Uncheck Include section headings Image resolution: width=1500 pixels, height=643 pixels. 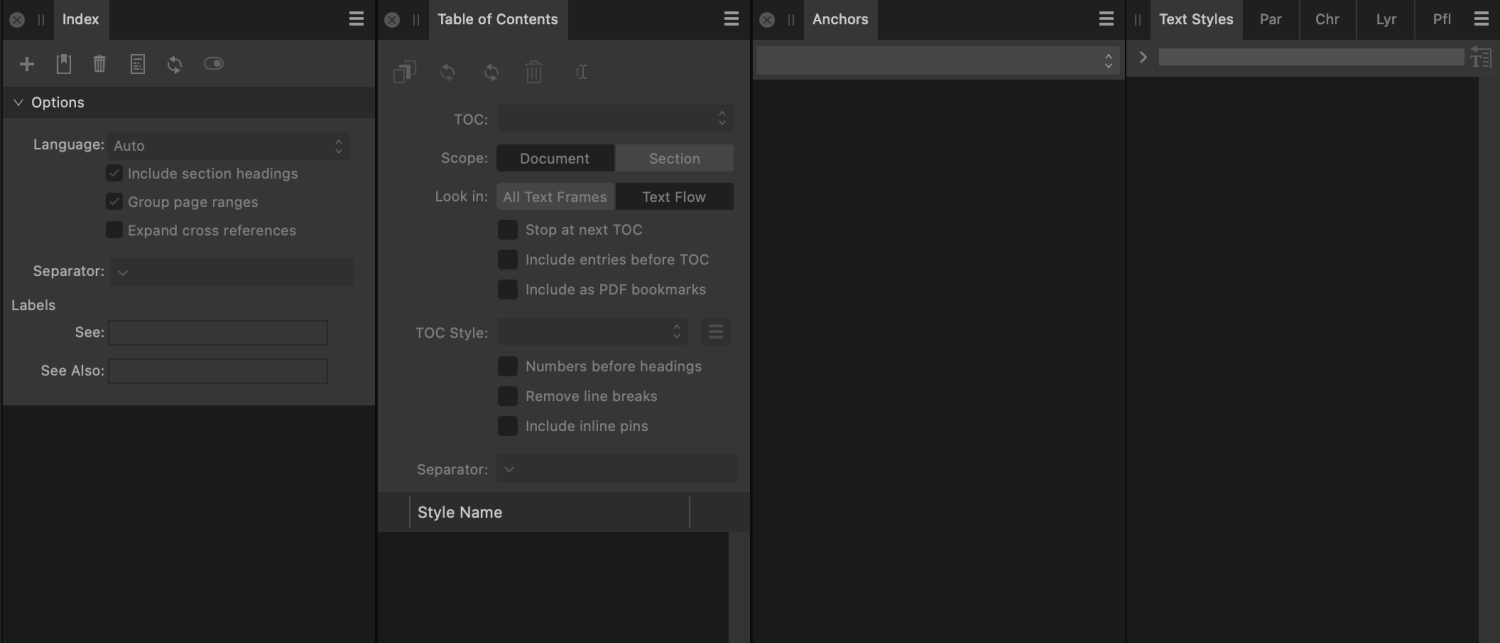tap(114, 172)
